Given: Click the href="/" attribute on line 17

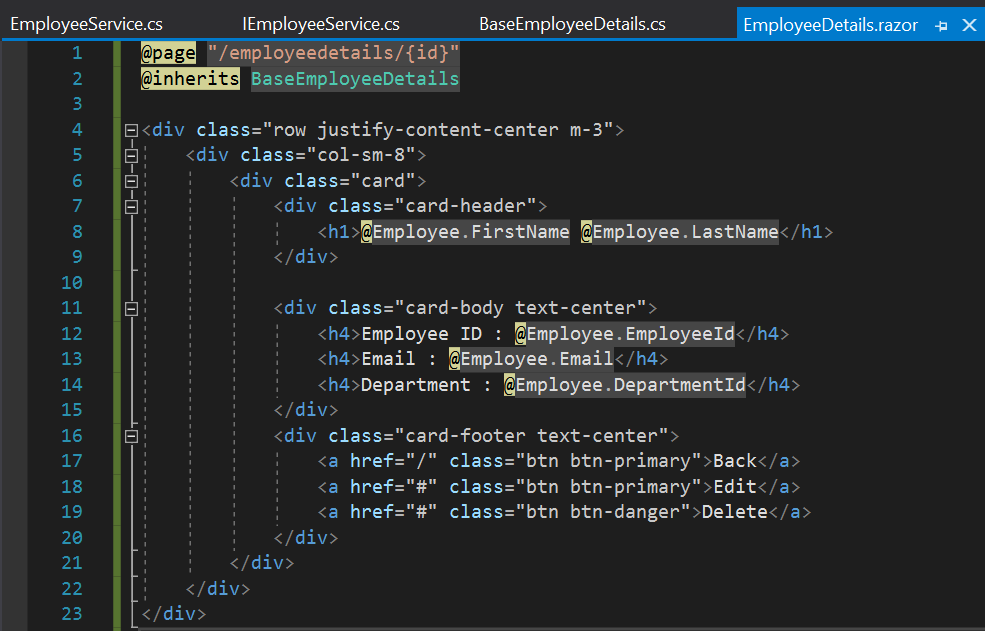Looking at the screenshot, I should point(393,461).
